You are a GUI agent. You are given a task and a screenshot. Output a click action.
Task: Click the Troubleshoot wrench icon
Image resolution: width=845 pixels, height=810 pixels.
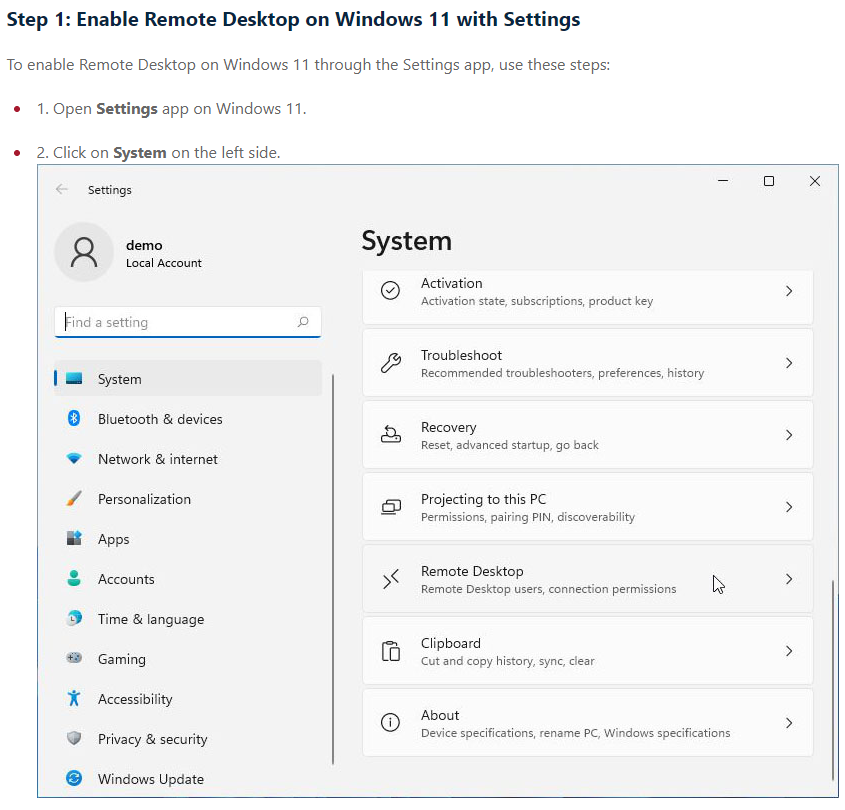pyautogui.click(x=391, y=363)
